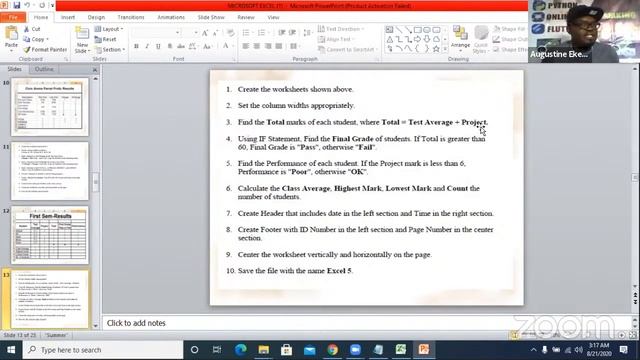Open the File tab

(x=13, y=18)
